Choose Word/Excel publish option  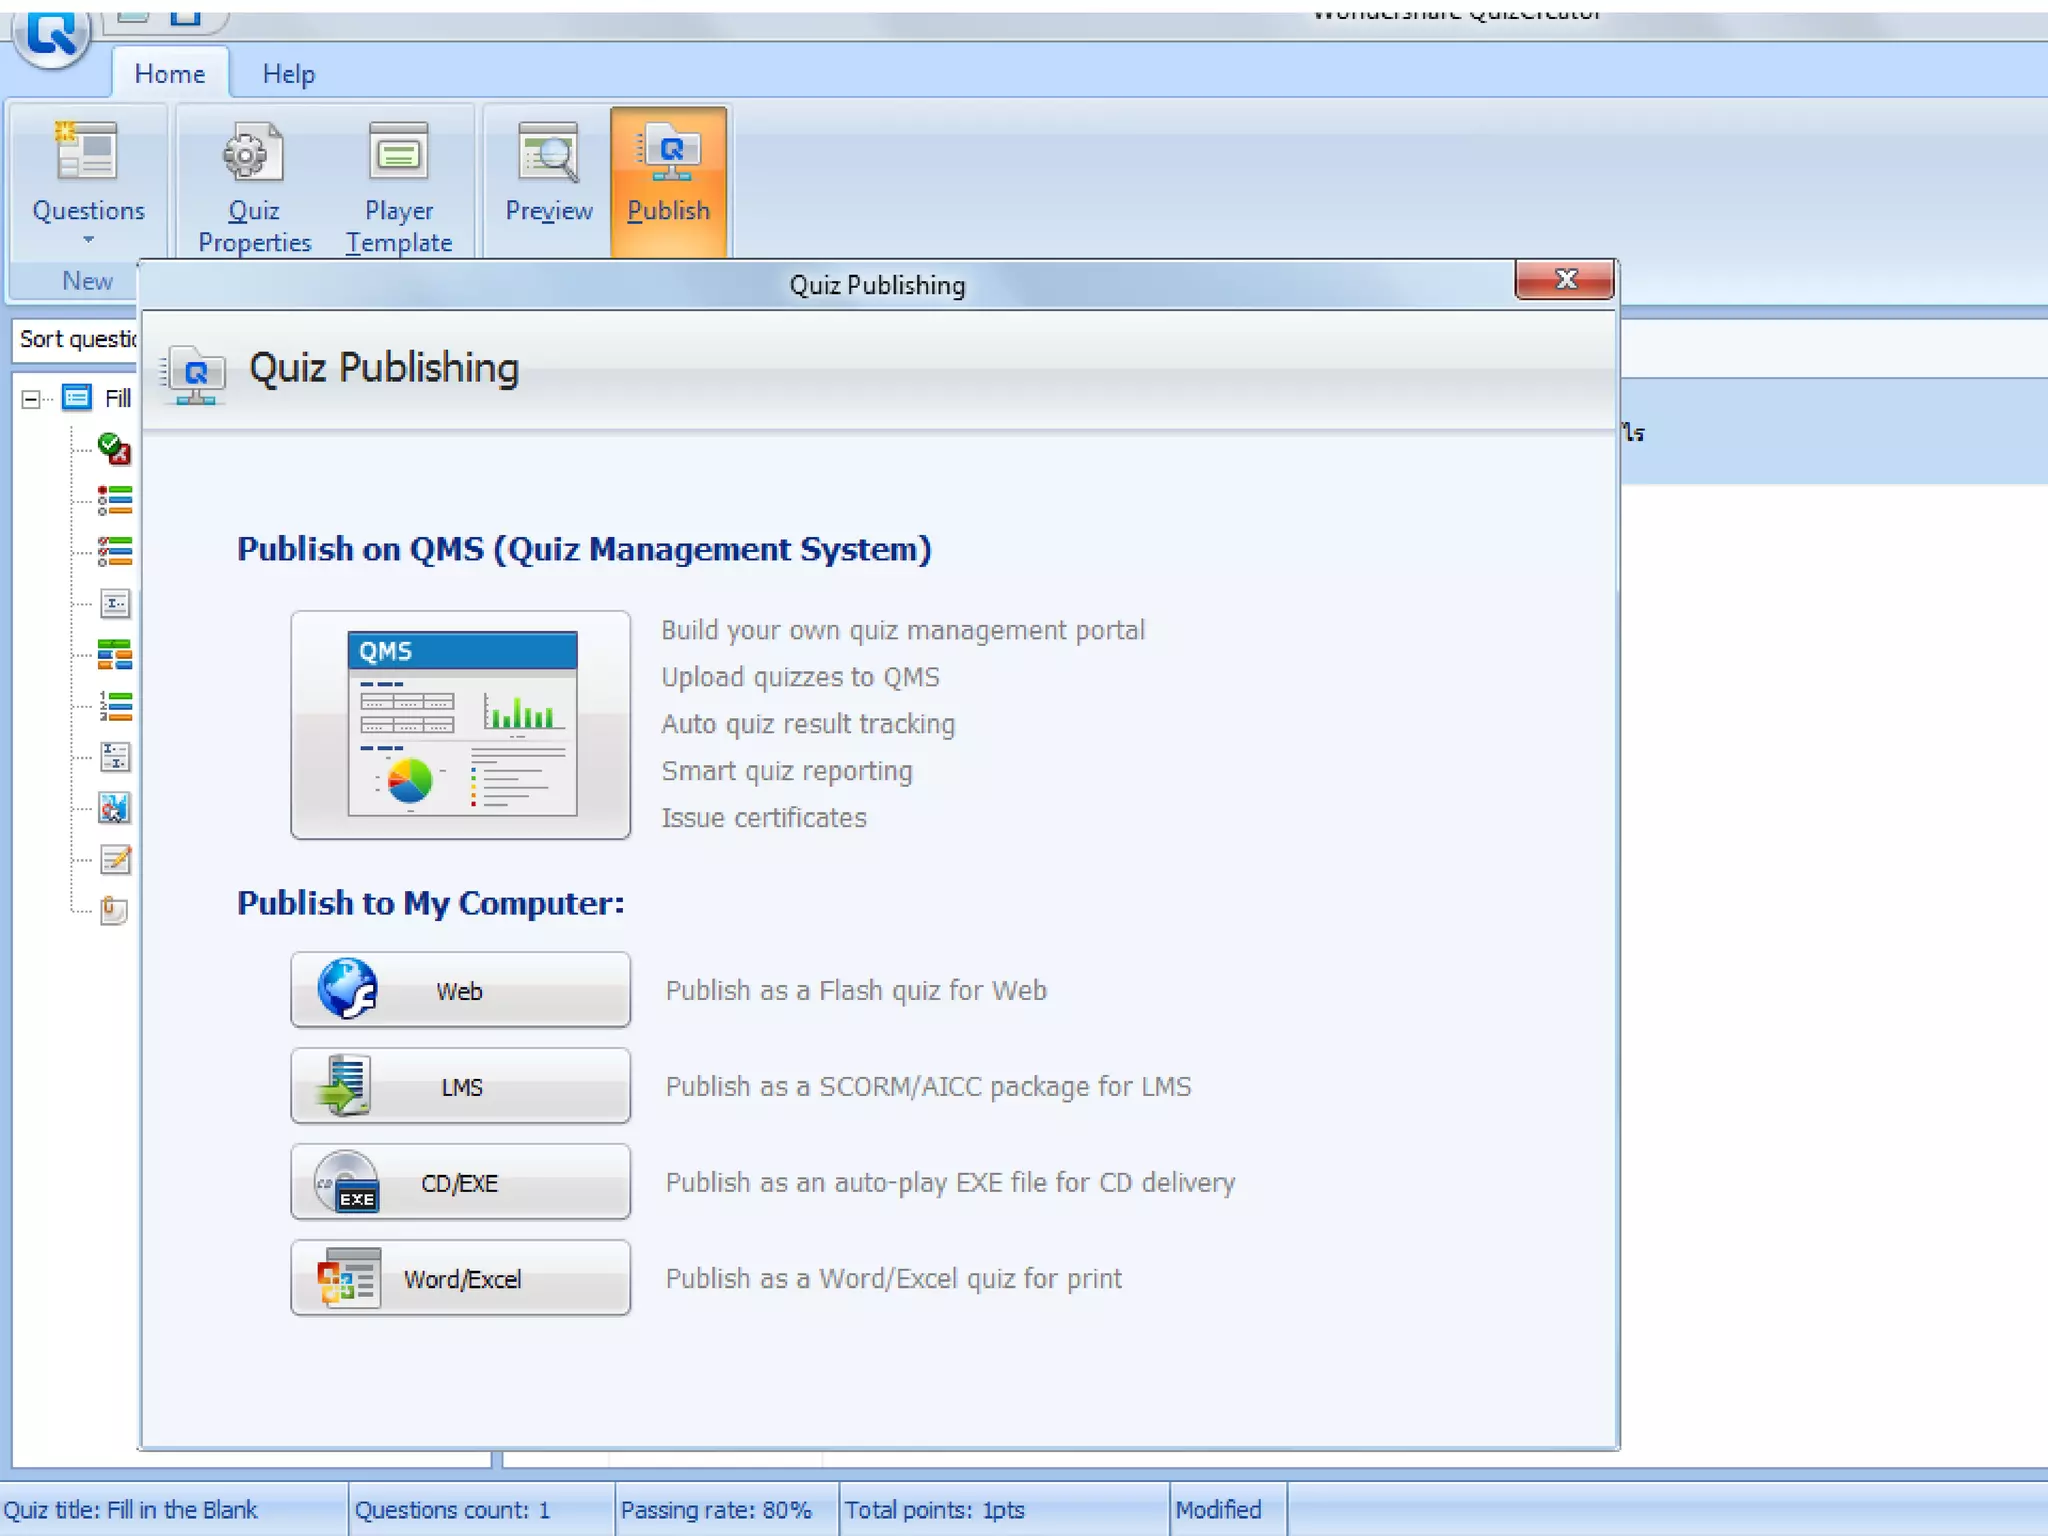click(x=460, y=1278)
